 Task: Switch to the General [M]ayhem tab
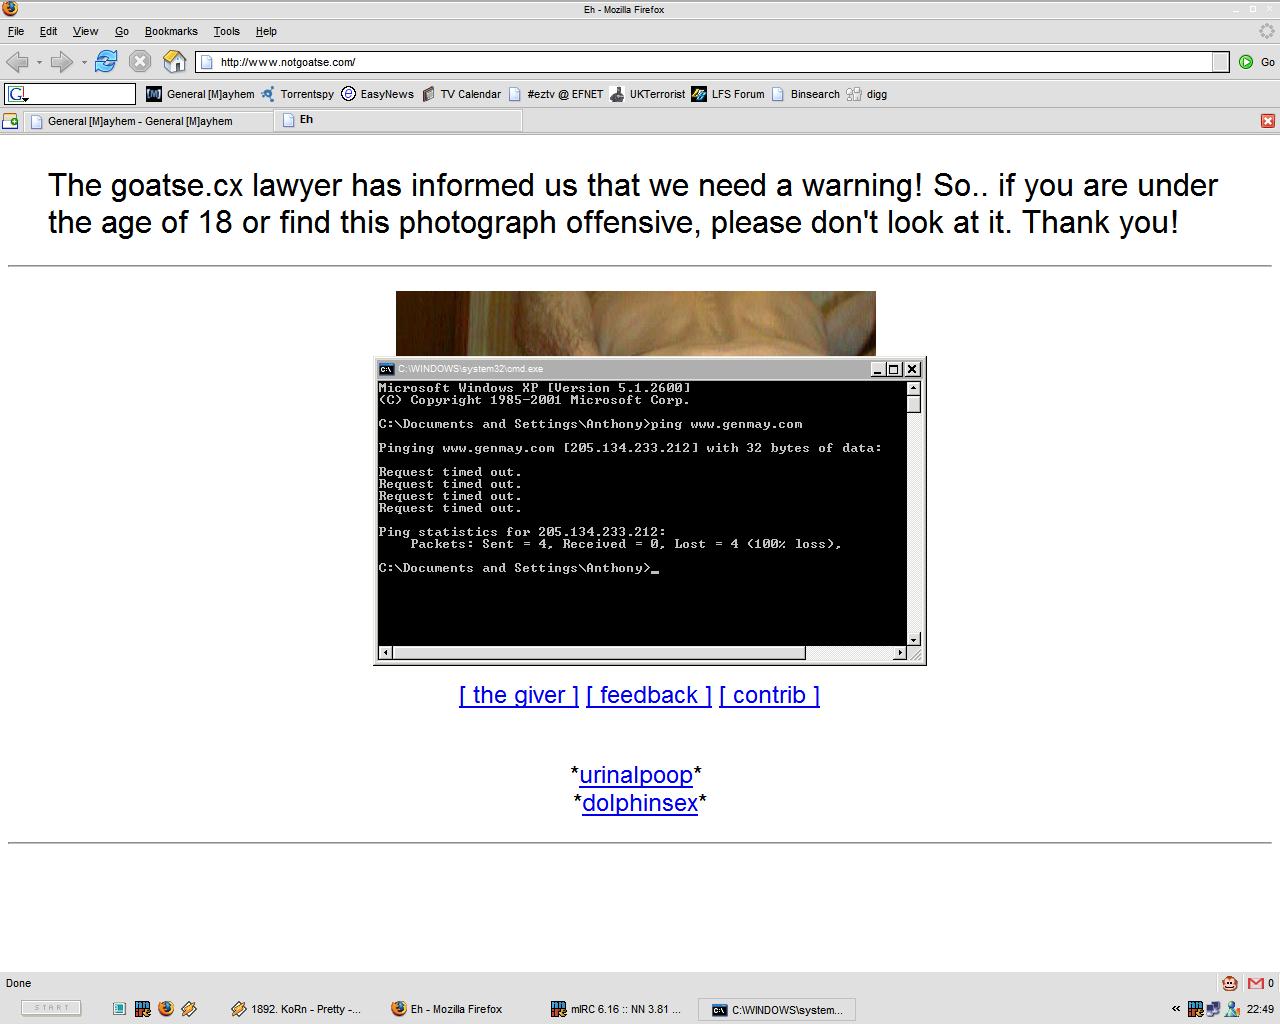[148, 121]
